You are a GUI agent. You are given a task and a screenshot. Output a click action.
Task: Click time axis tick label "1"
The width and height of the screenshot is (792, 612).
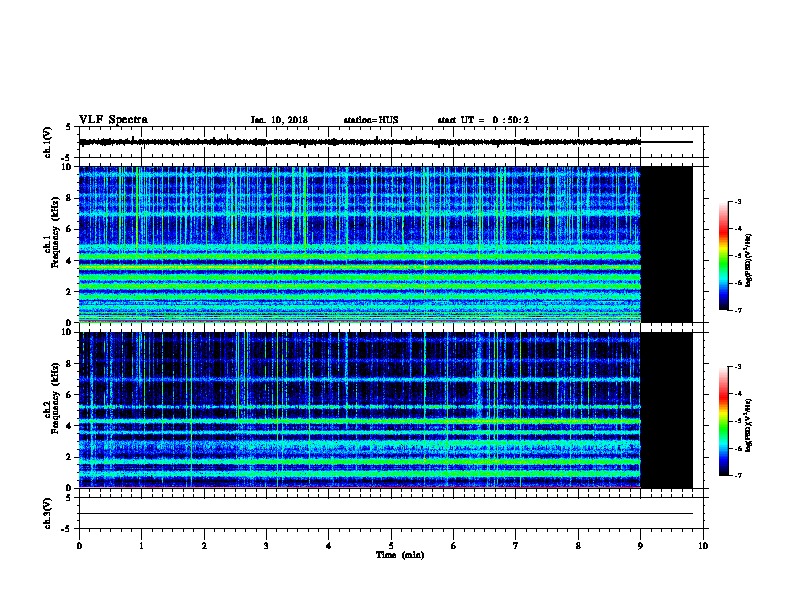click(x=141, y=545)
